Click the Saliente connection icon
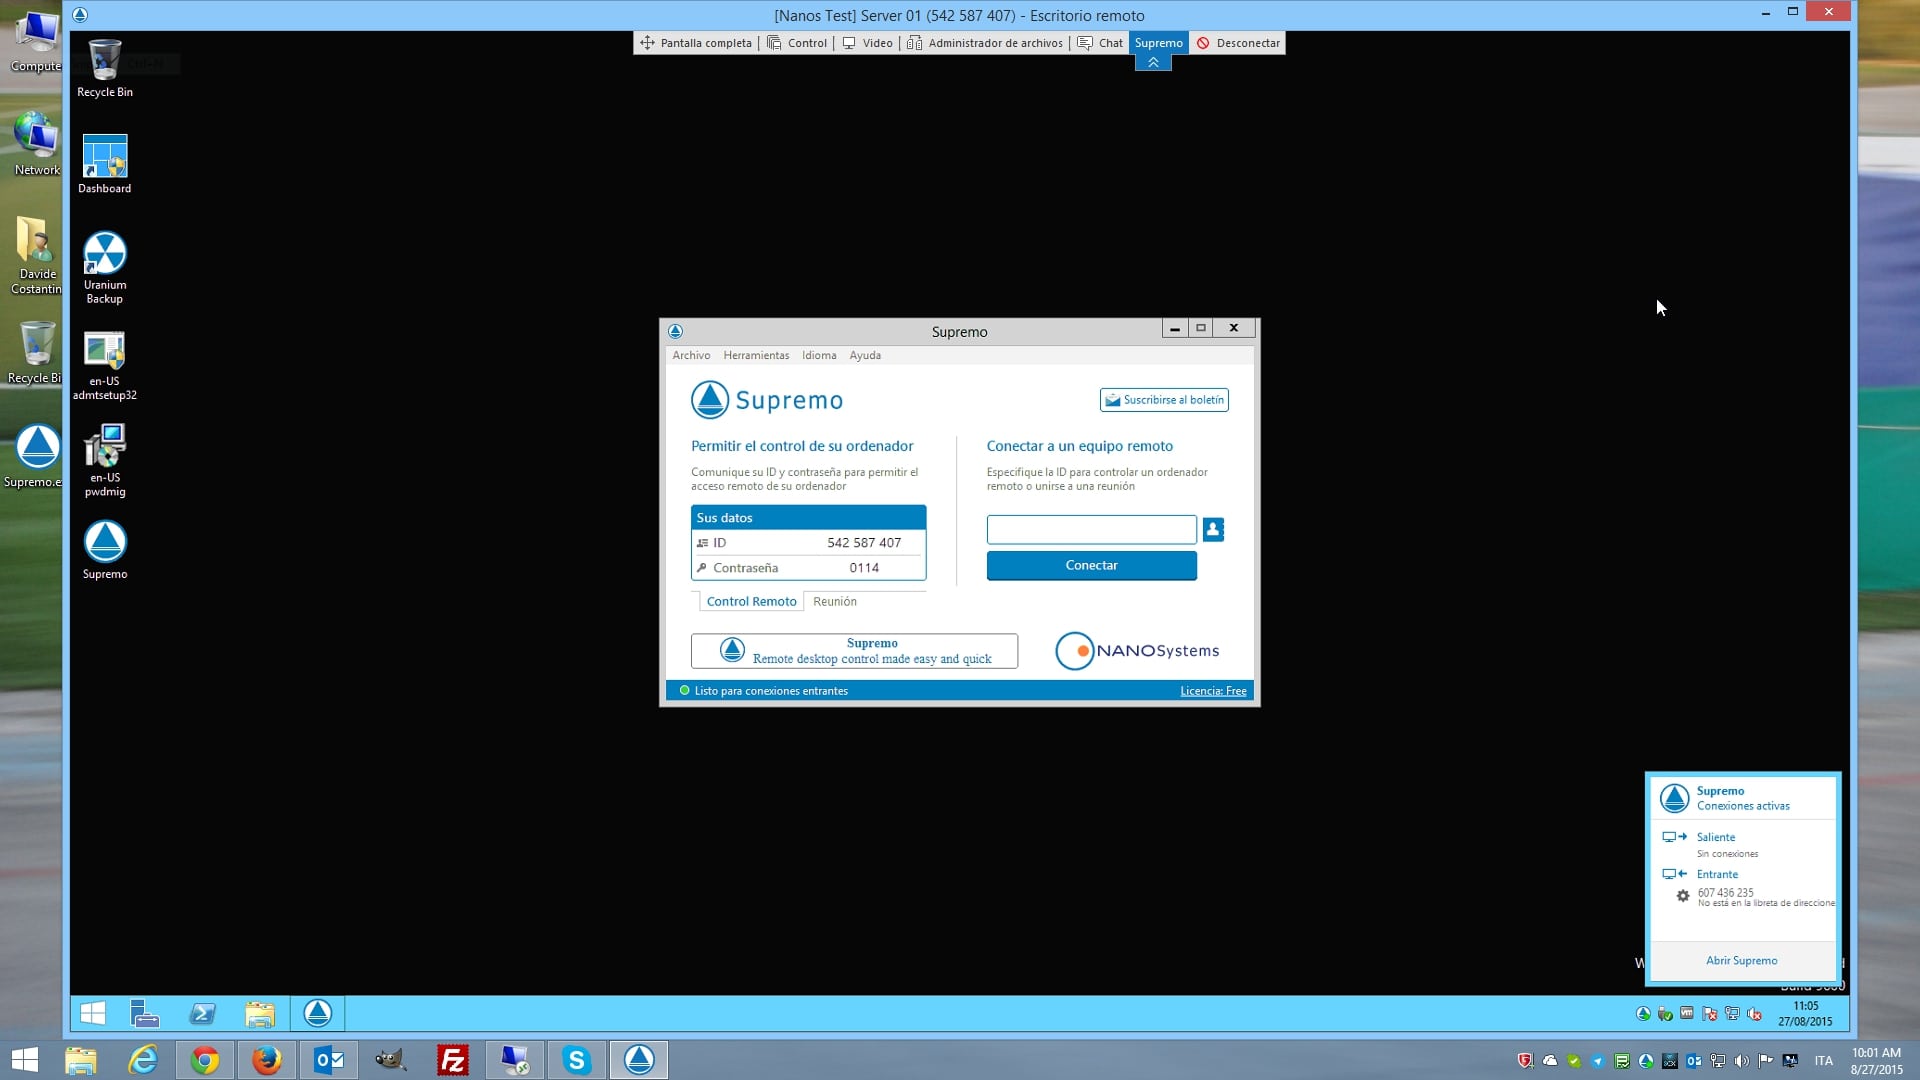 pyautogui.click(x=1674, y=837)
